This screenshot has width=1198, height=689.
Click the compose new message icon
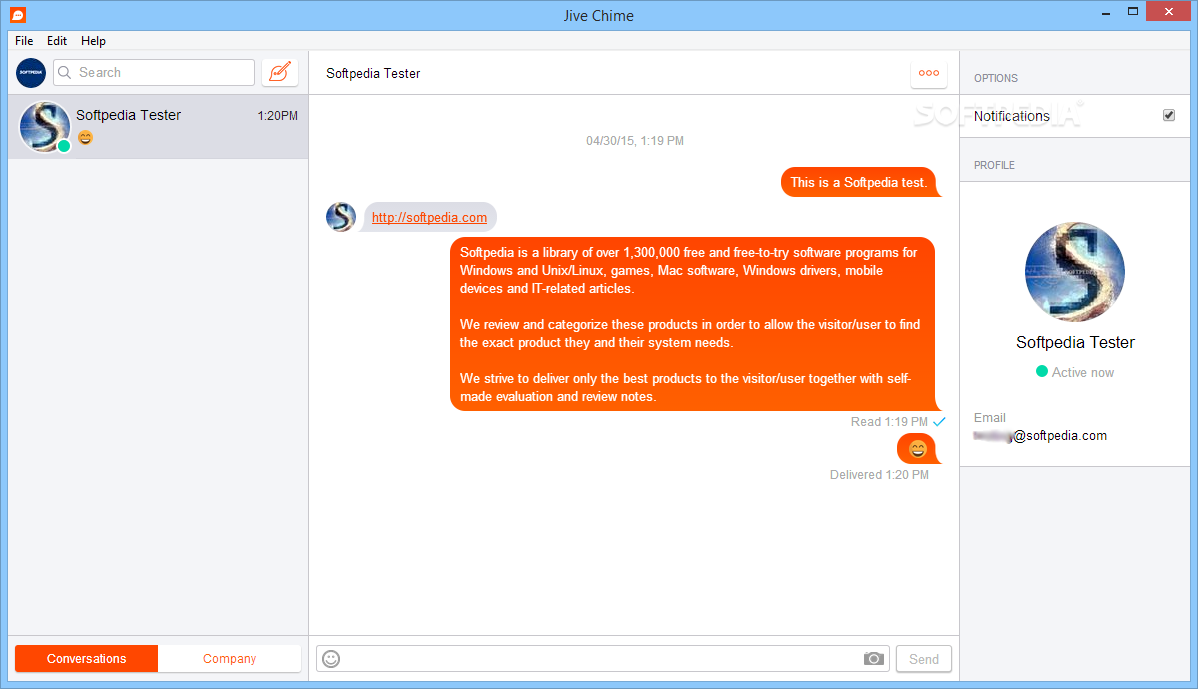[x=280, y=73]
